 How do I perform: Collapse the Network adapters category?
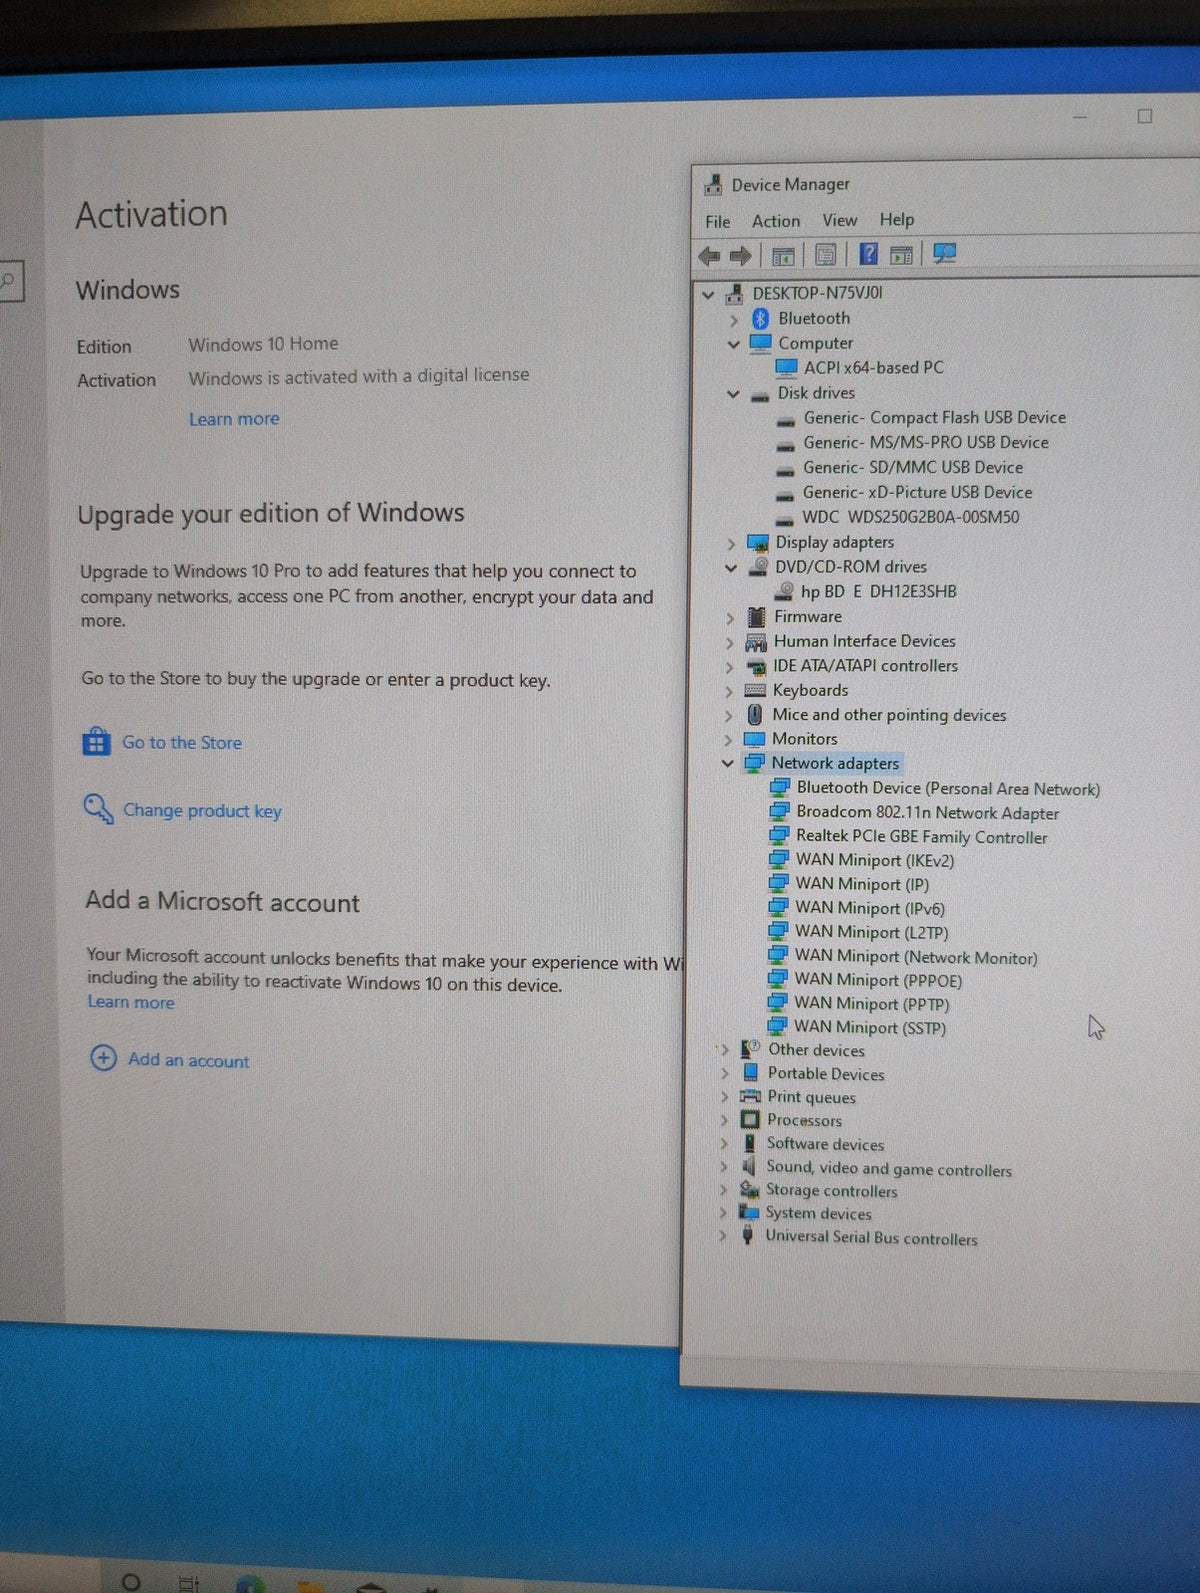tap(728, 764)
